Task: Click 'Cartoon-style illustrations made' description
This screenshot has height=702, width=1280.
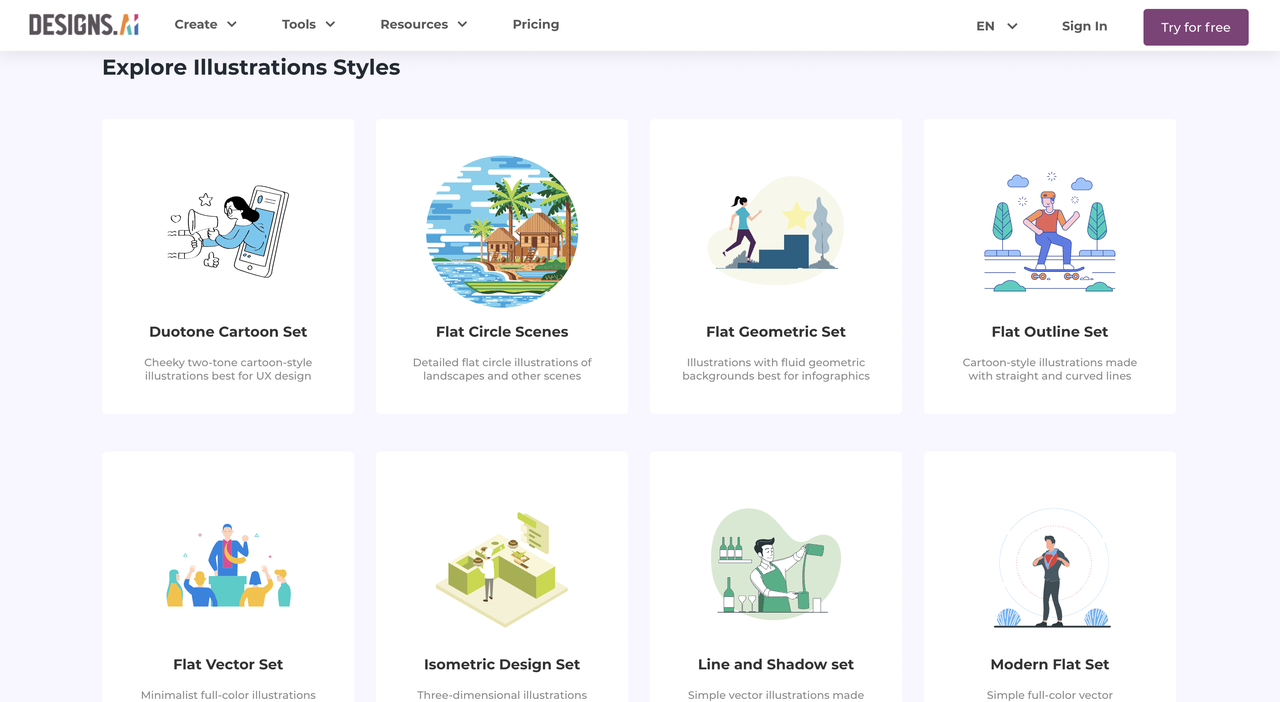Action: click(x=1050, y=363)
